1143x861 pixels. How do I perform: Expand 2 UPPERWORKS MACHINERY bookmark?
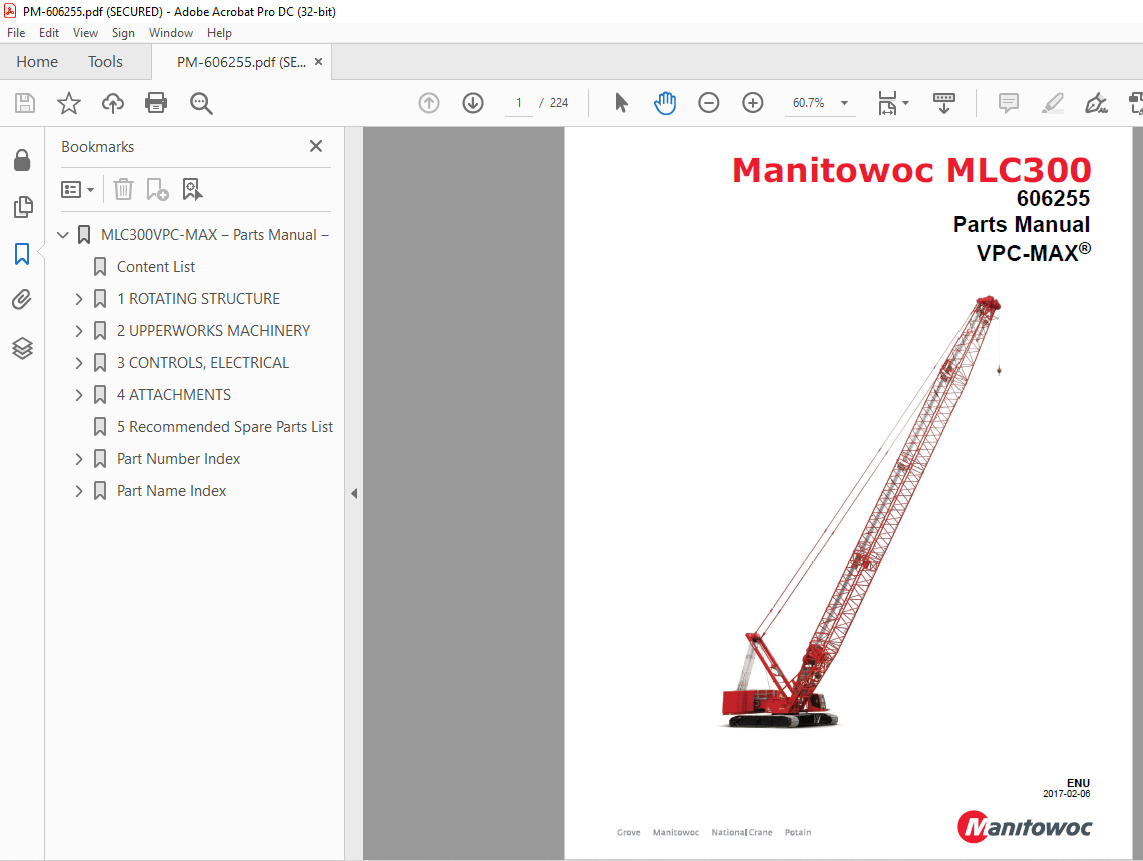click(x=79, y=331)
